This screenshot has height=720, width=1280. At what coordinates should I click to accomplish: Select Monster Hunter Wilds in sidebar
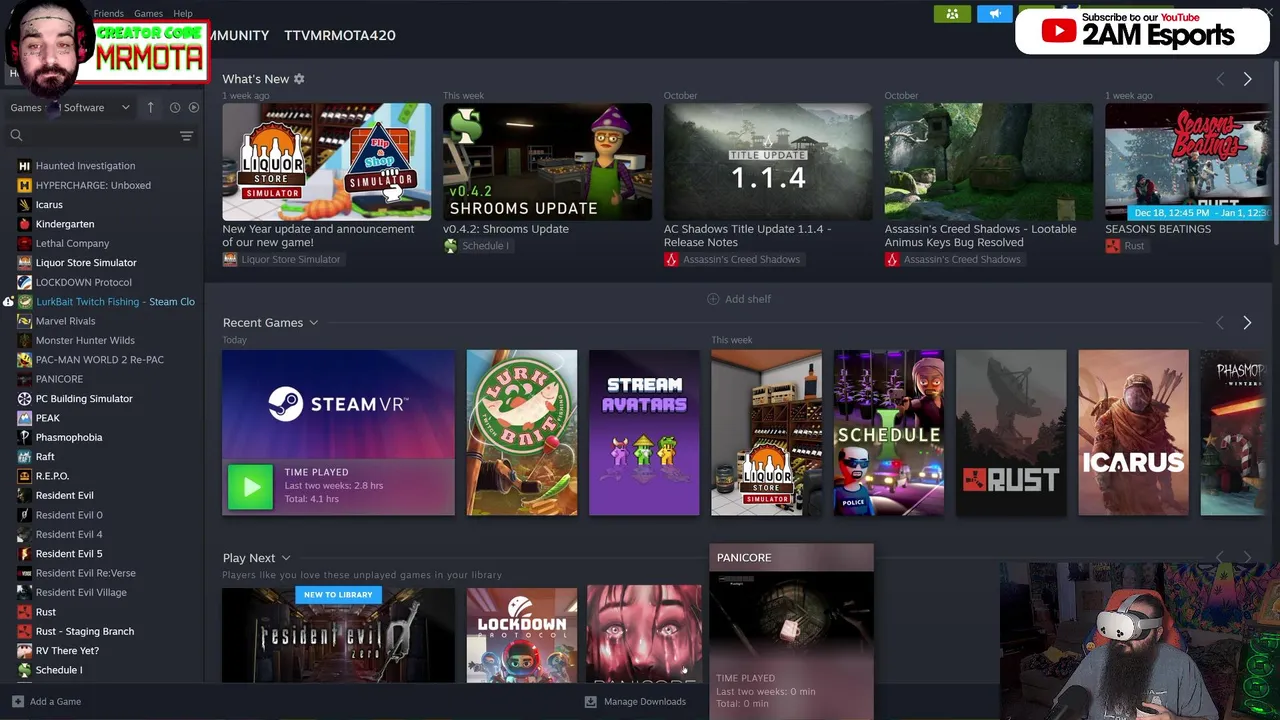85,340
